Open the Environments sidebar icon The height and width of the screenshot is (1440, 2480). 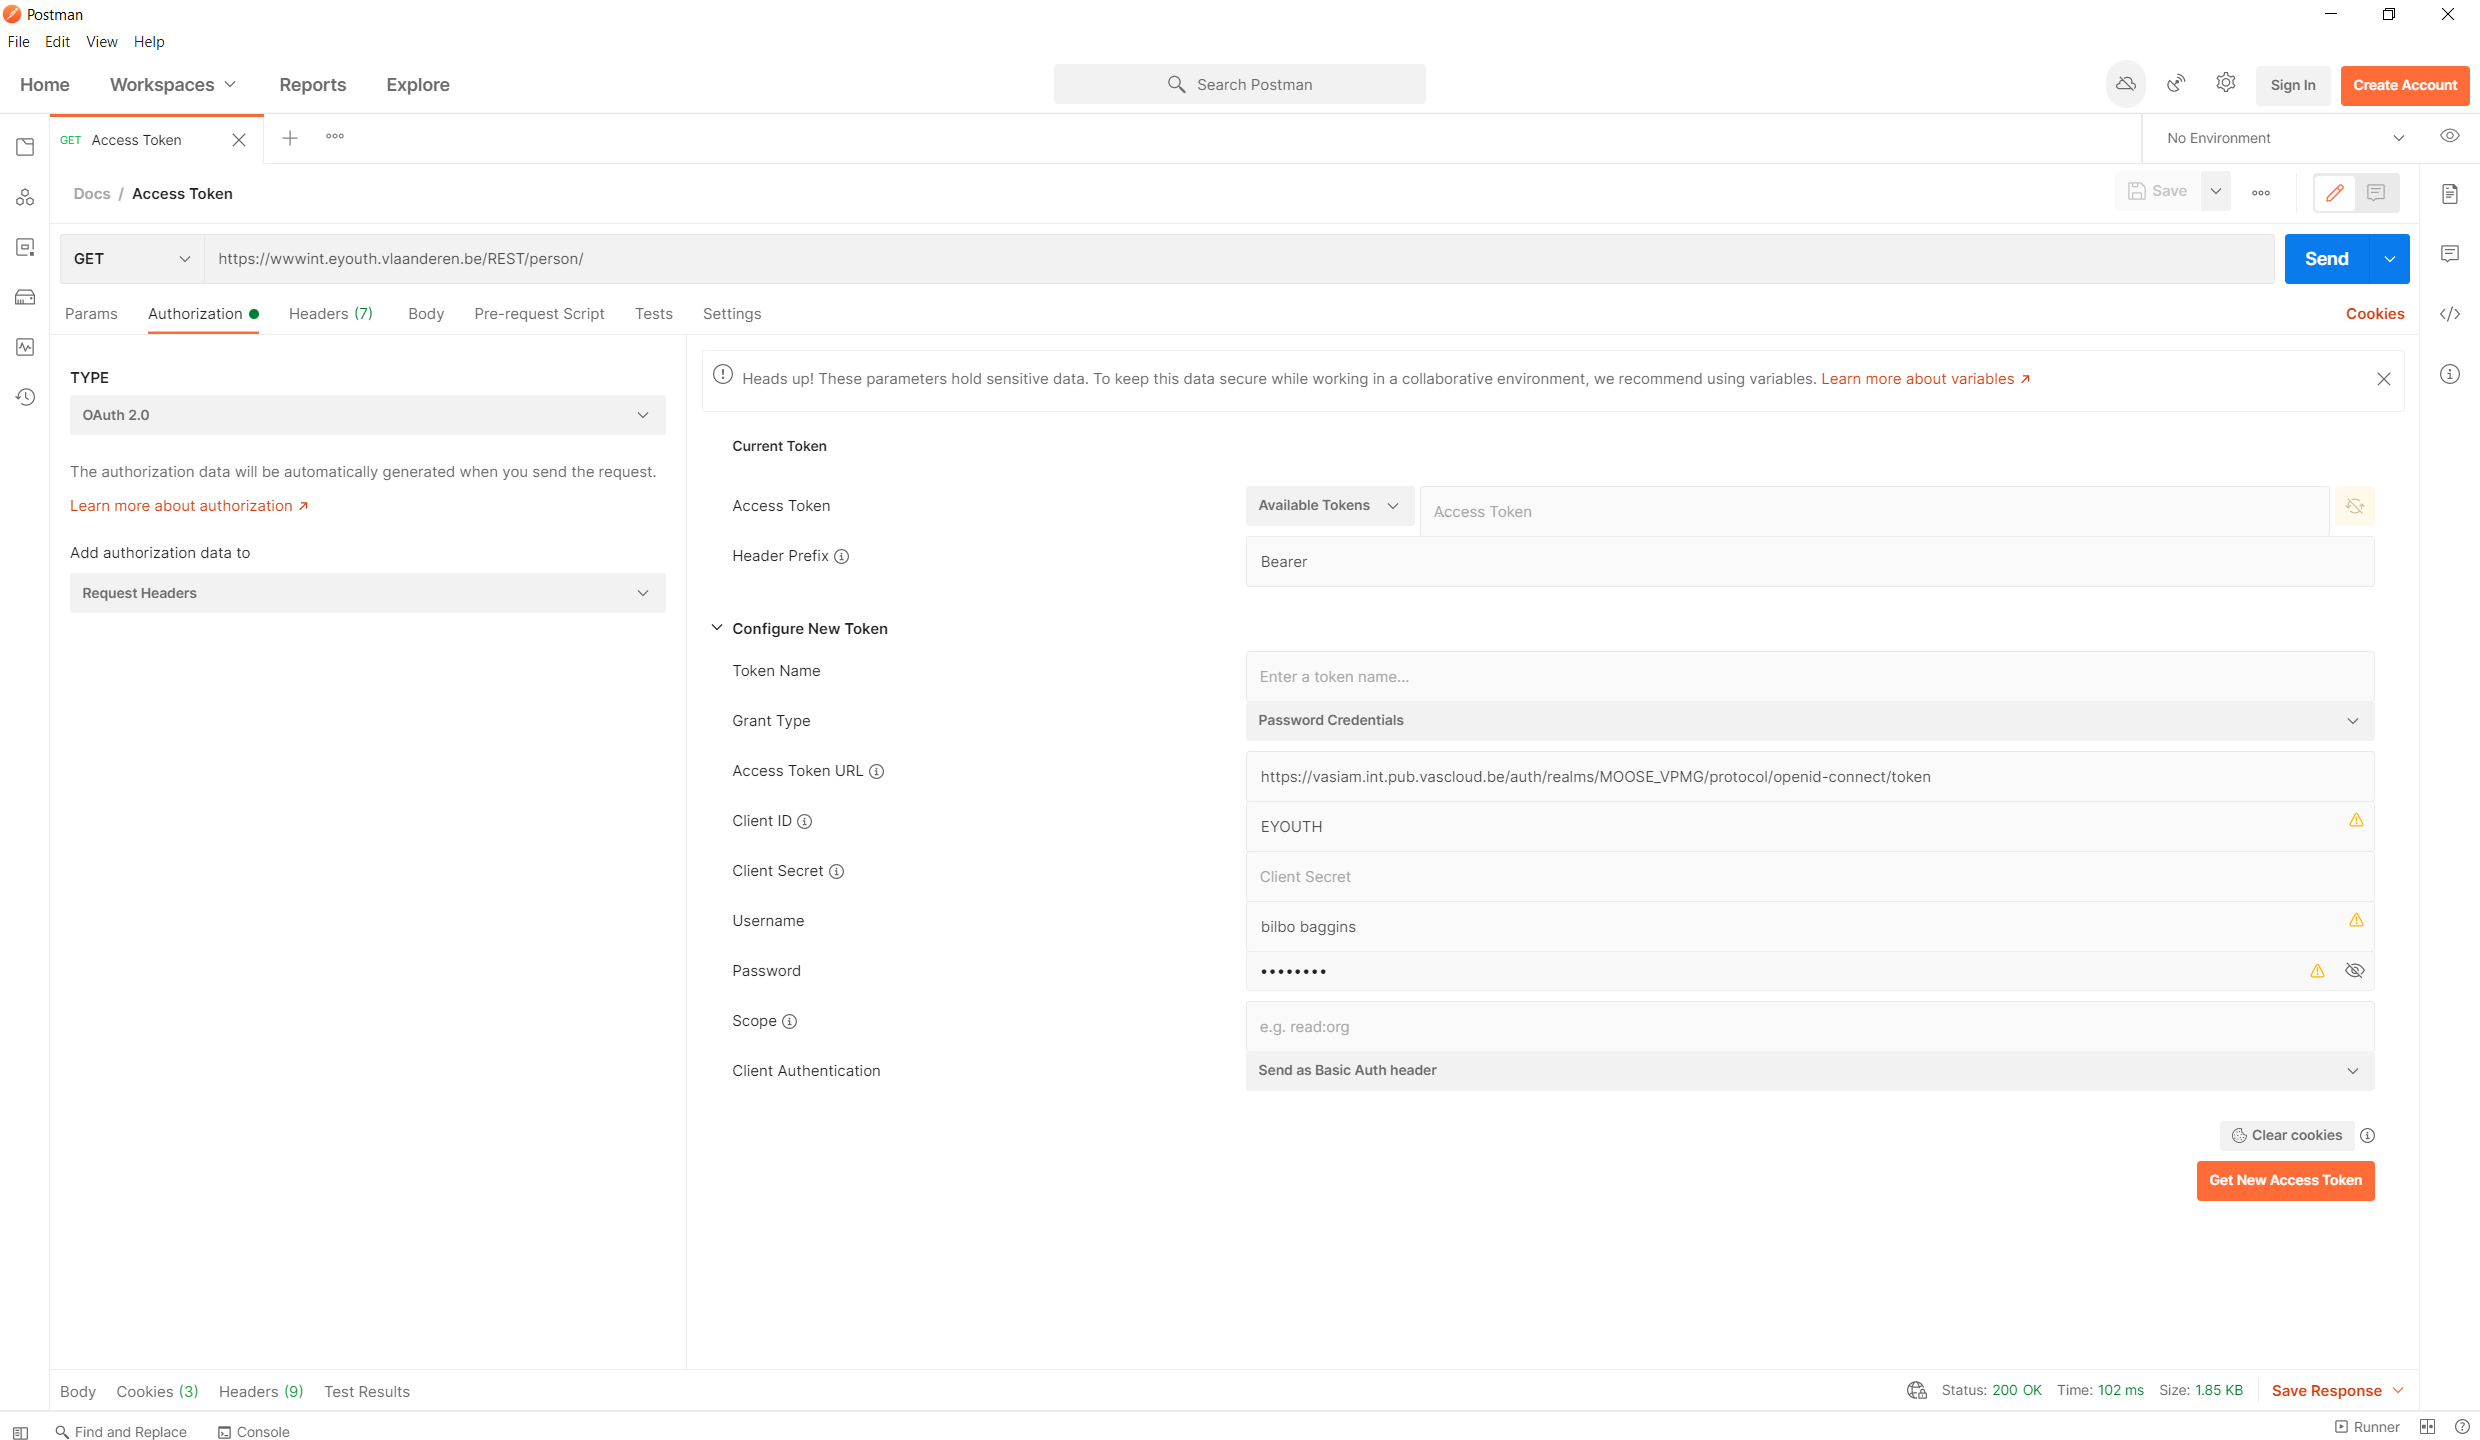coord(25,247)
